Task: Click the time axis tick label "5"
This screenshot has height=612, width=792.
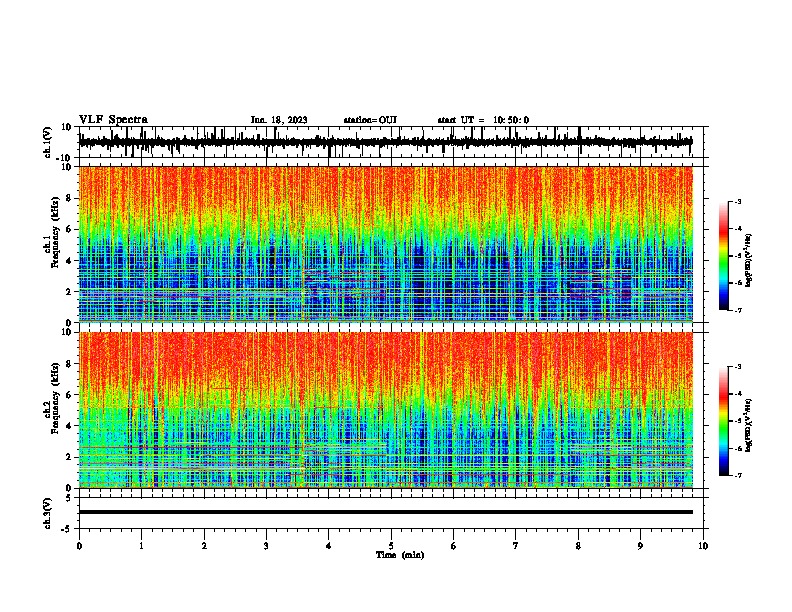Action: pyautogui.click(x=391, y=546)
